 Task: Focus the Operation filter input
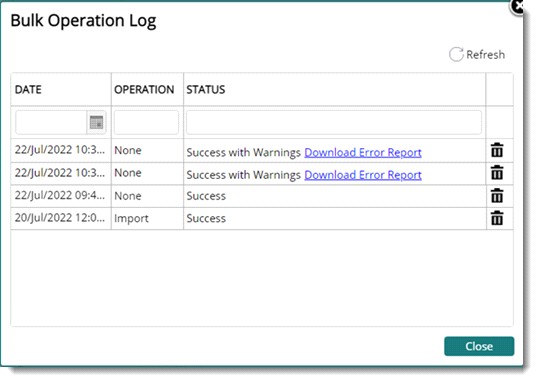click(x=147, y=122)
